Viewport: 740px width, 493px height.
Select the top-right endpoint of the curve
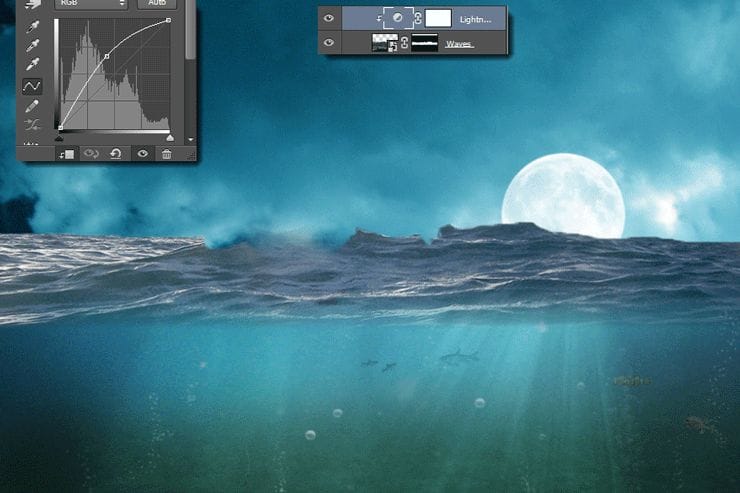[168, 20]
